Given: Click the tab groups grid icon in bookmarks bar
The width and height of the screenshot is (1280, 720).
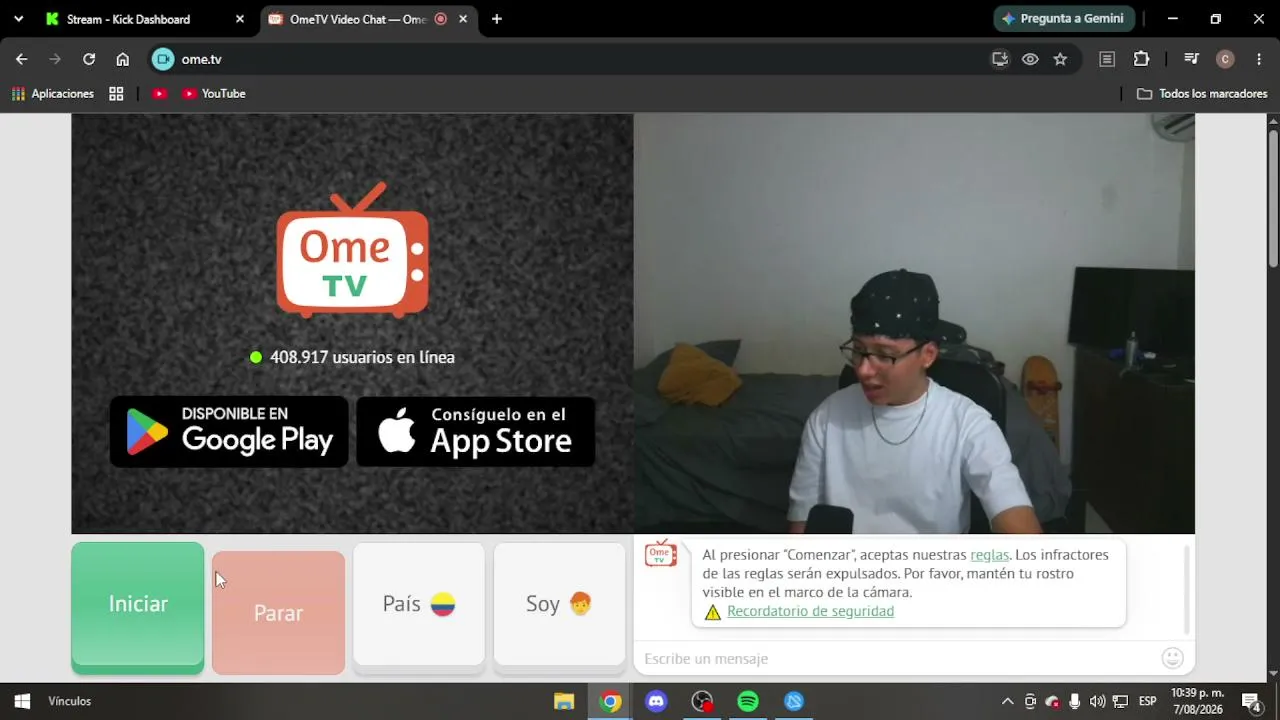Looking at the screenshot, I should (x=116, y=94).
